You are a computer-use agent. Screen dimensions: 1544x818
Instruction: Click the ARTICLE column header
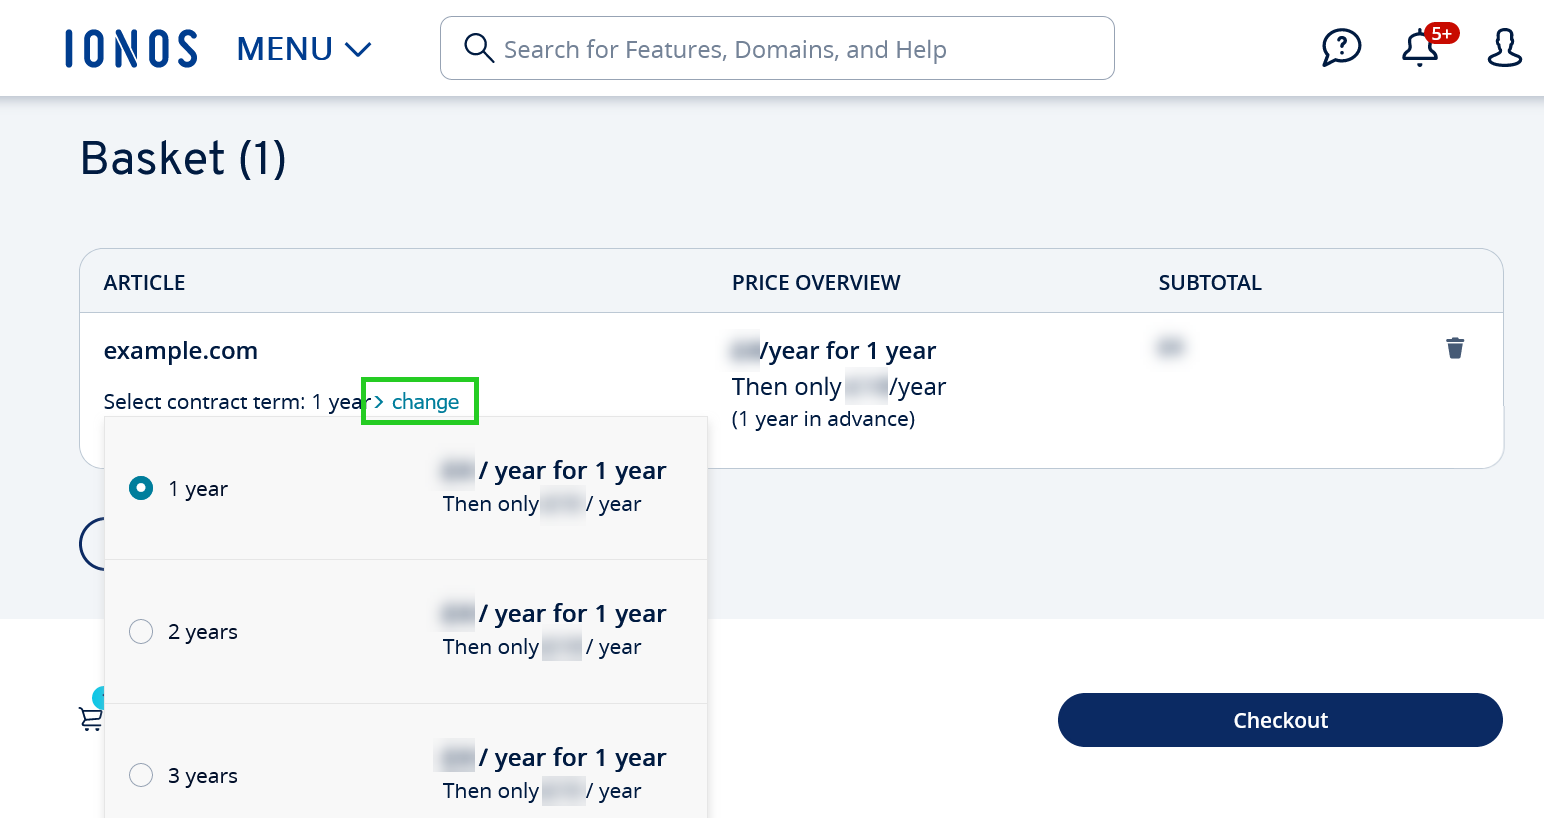pos(144,283)
